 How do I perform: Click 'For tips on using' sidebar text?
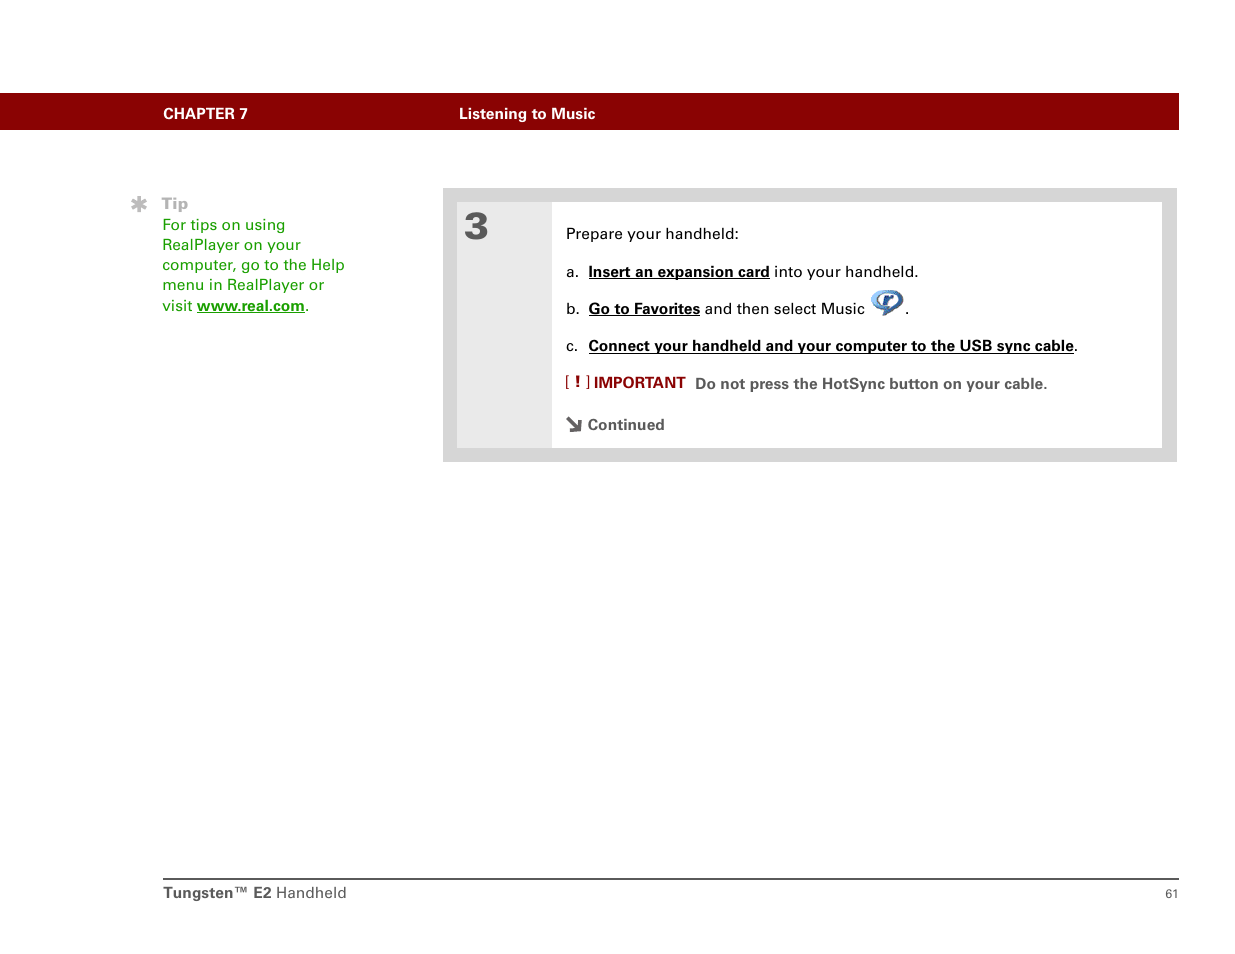tap(224, 225)
